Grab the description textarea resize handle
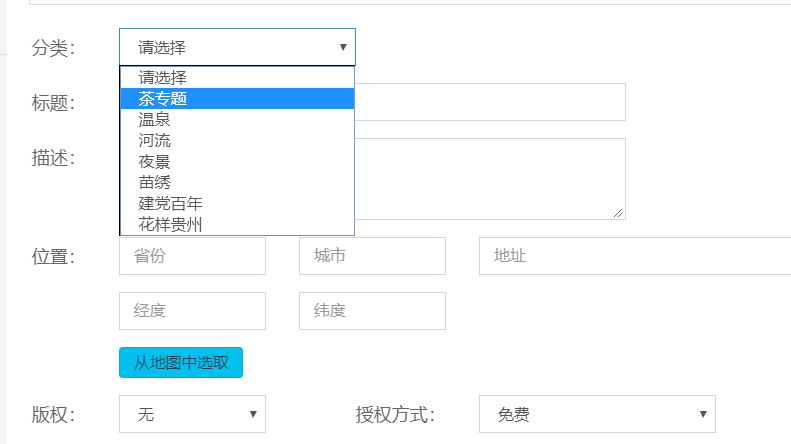791x444 pixels. (619, 213)
